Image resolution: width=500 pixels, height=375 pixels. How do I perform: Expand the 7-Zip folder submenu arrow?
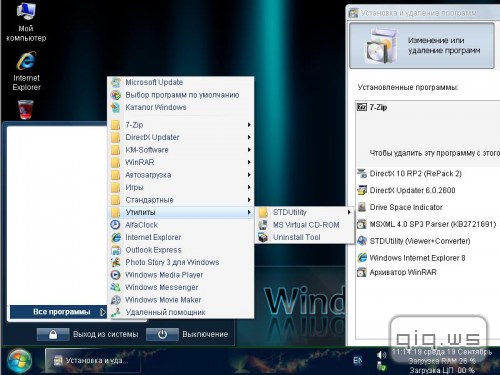click(249, 125)
